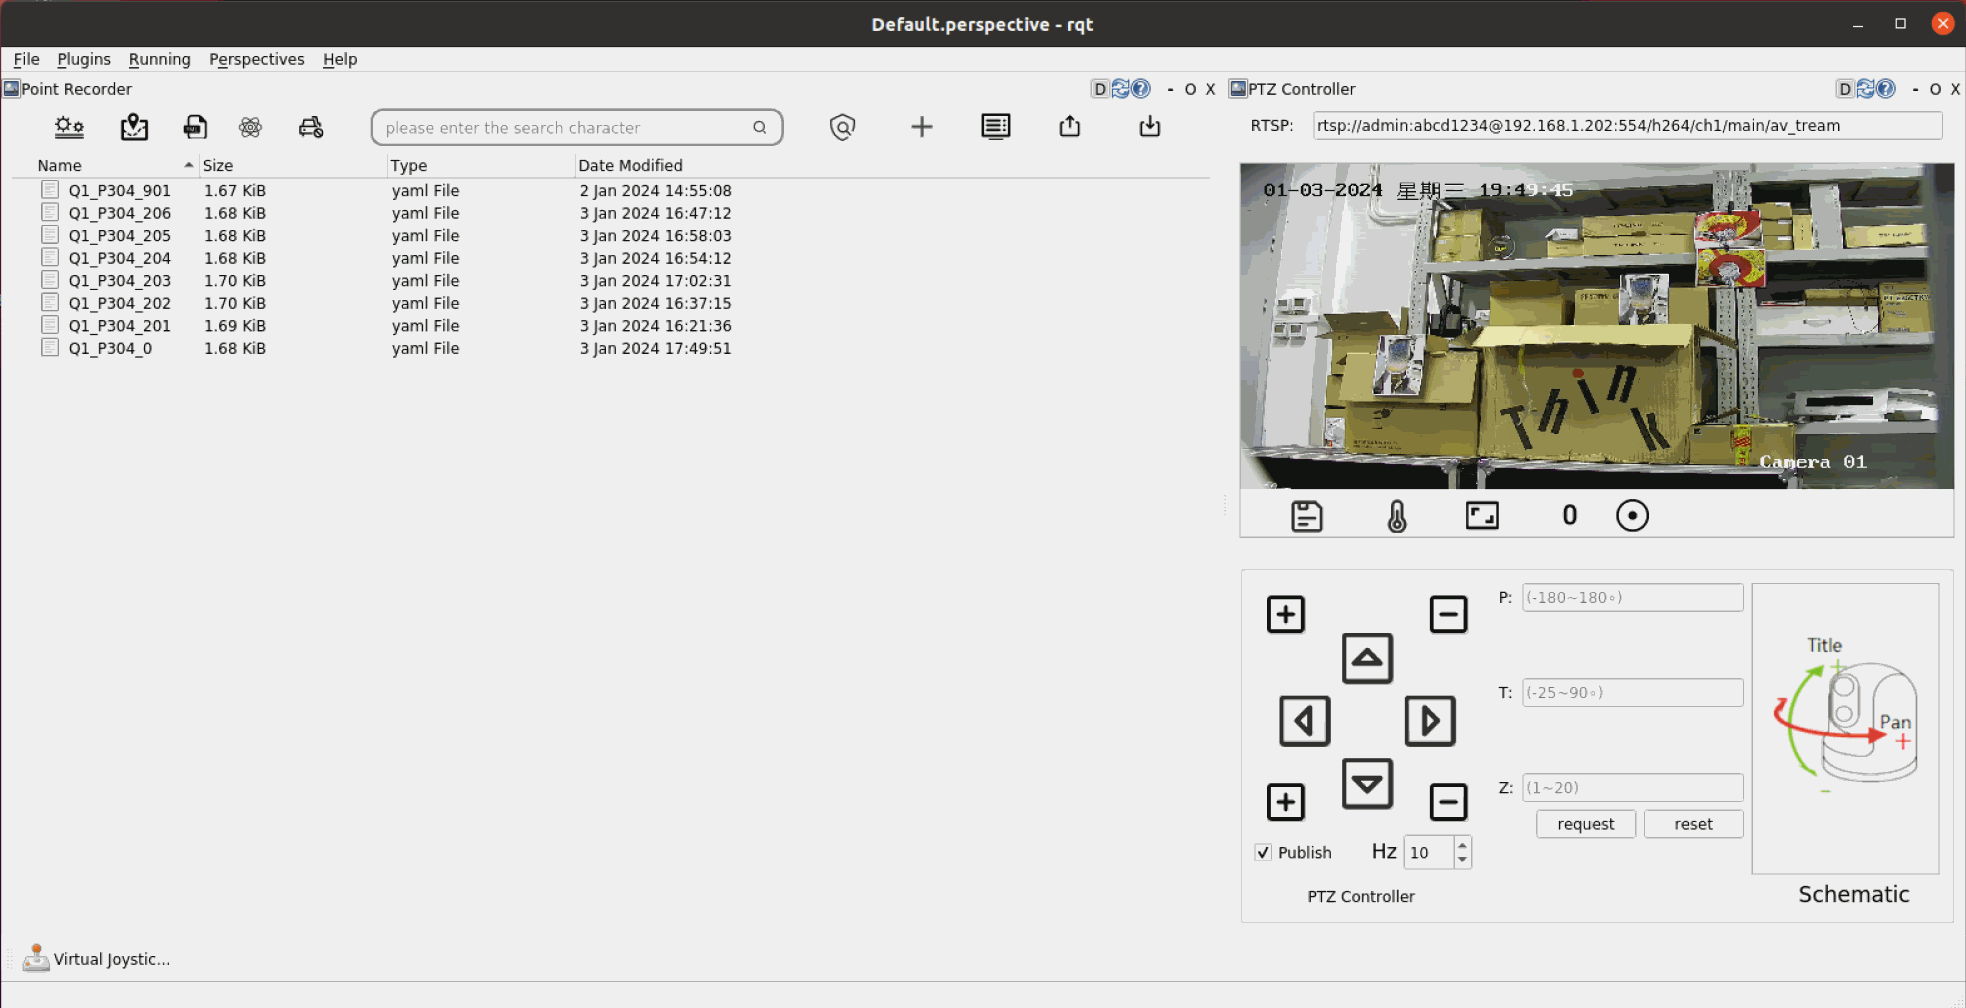Viewport: 1966px width, 1008px height.
Task: Open the Perspectives menu
Action: (x=256, y=59)
